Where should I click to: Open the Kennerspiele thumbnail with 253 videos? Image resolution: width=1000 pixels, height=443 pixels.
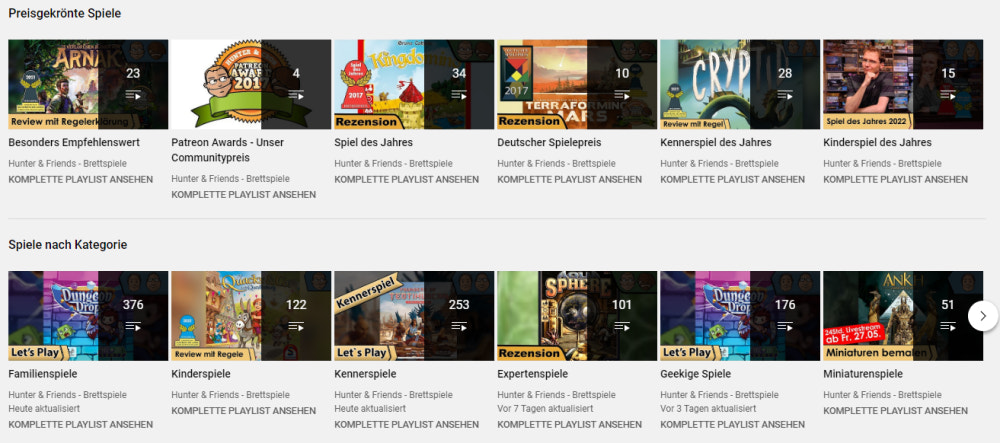click(x=414, y=316)
